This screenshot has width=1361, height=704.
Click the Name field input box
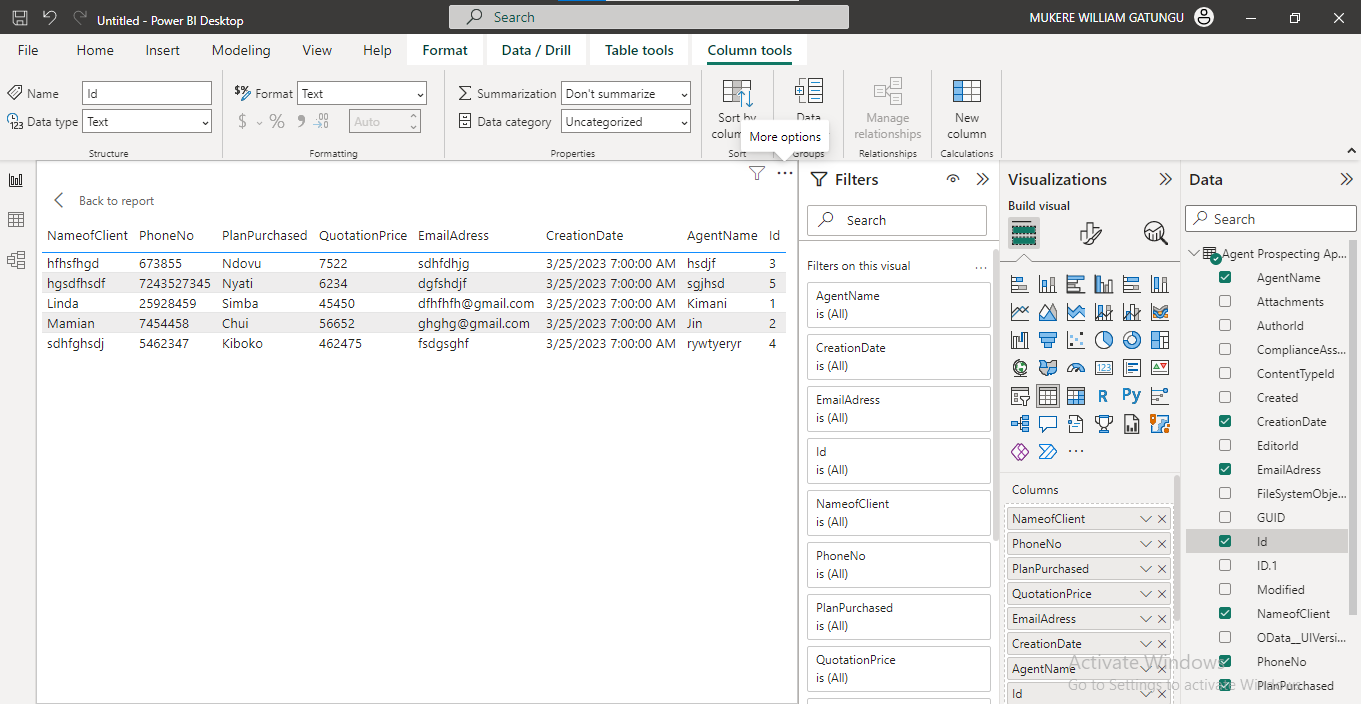coord(147,94)
